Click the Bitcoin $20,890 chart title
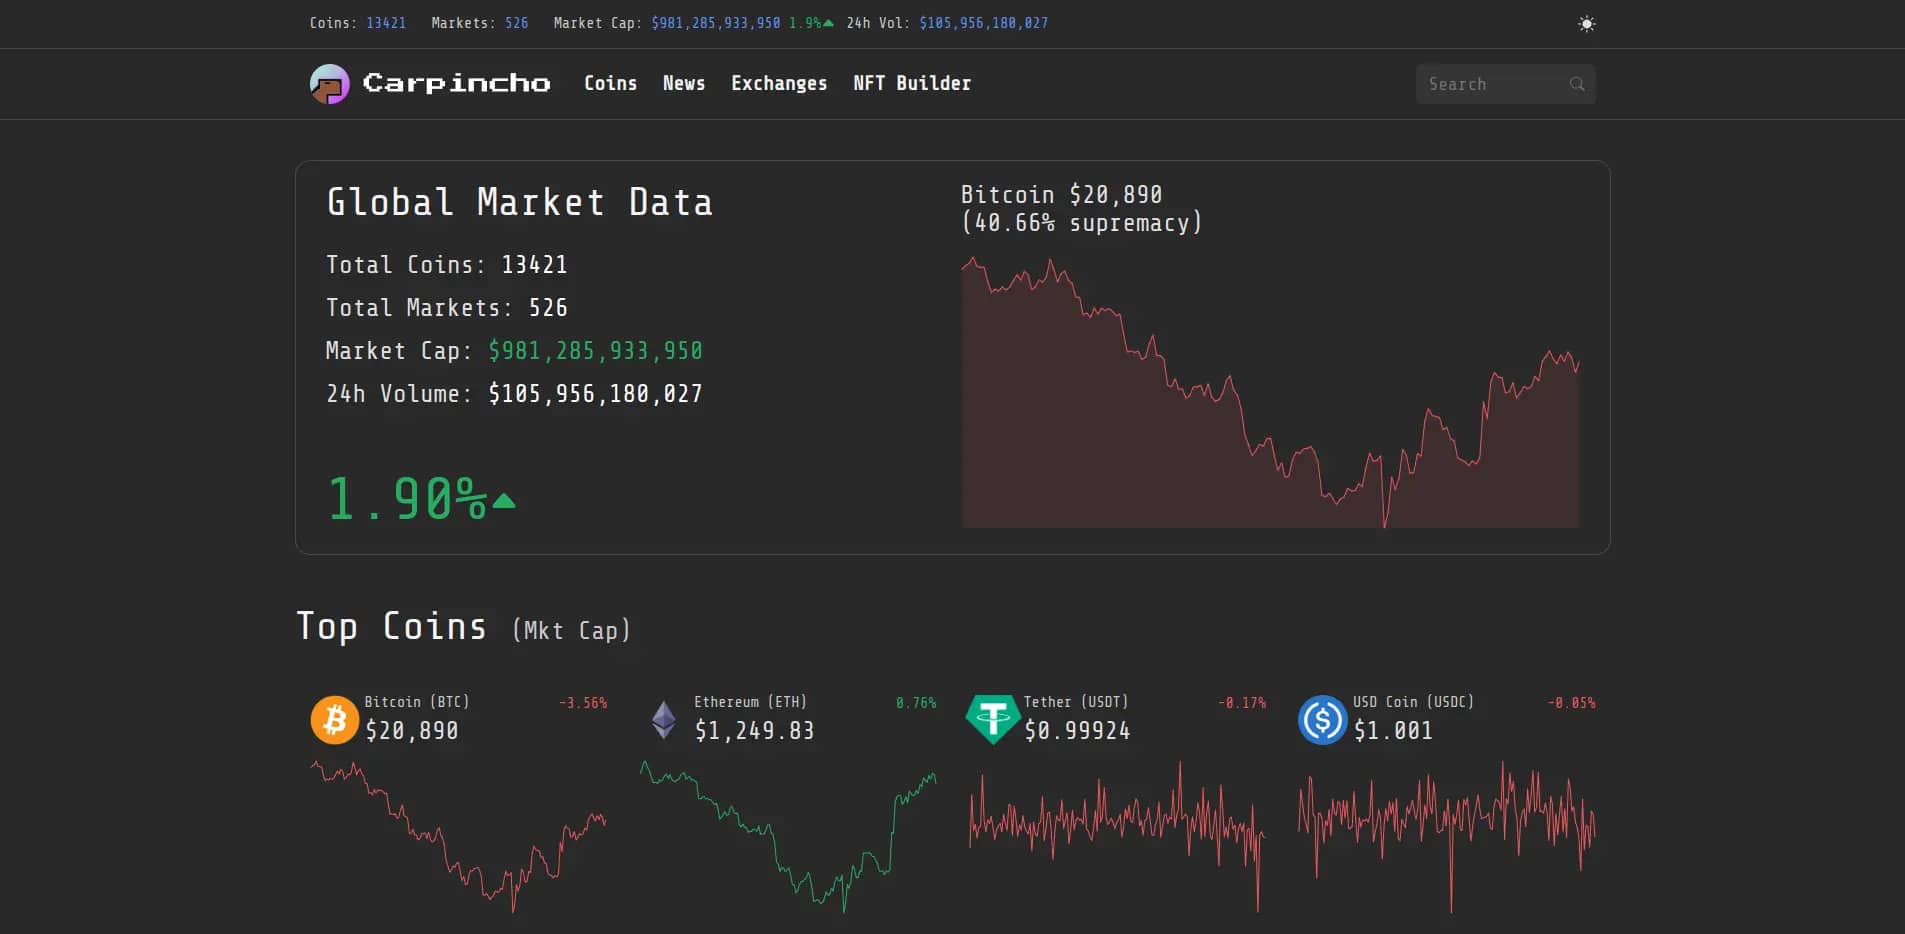Image resolution: width=1905 pixels, height=934 pixels. pos(1061,194)
